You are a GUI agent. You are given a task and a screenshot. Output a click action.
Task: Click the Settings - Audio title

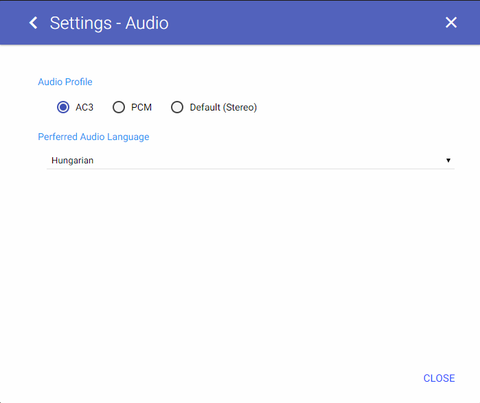(x=109, y=23)
